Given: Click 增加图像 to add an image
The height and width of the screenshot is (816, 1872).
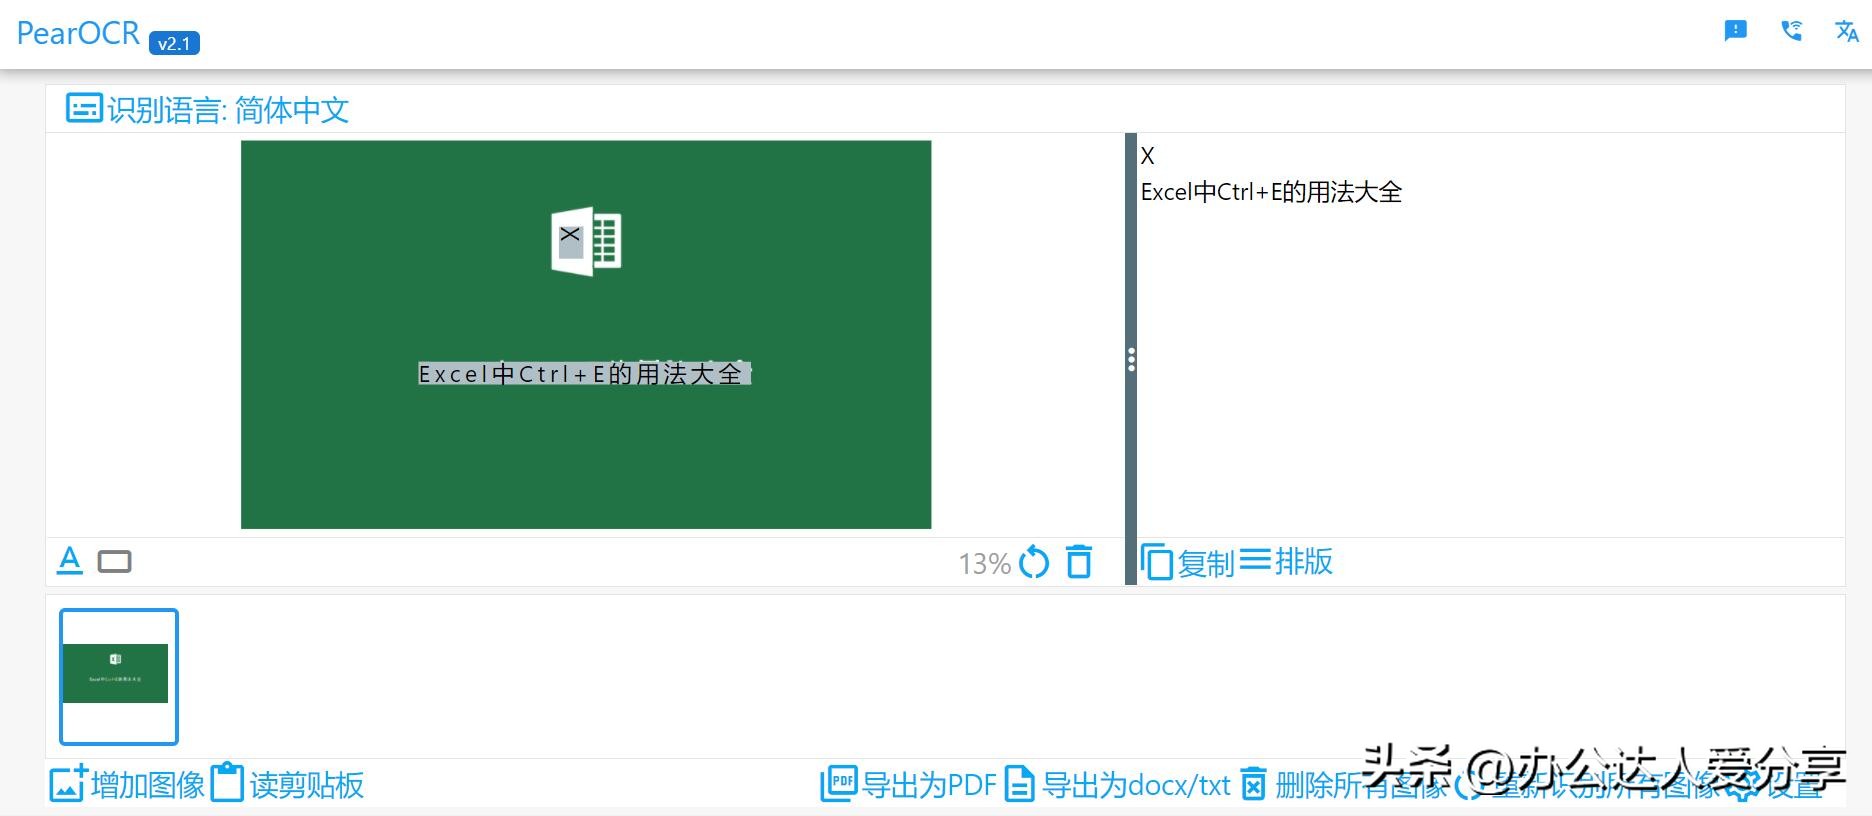Looking at the screenshot, I should [x=127, y=784].
